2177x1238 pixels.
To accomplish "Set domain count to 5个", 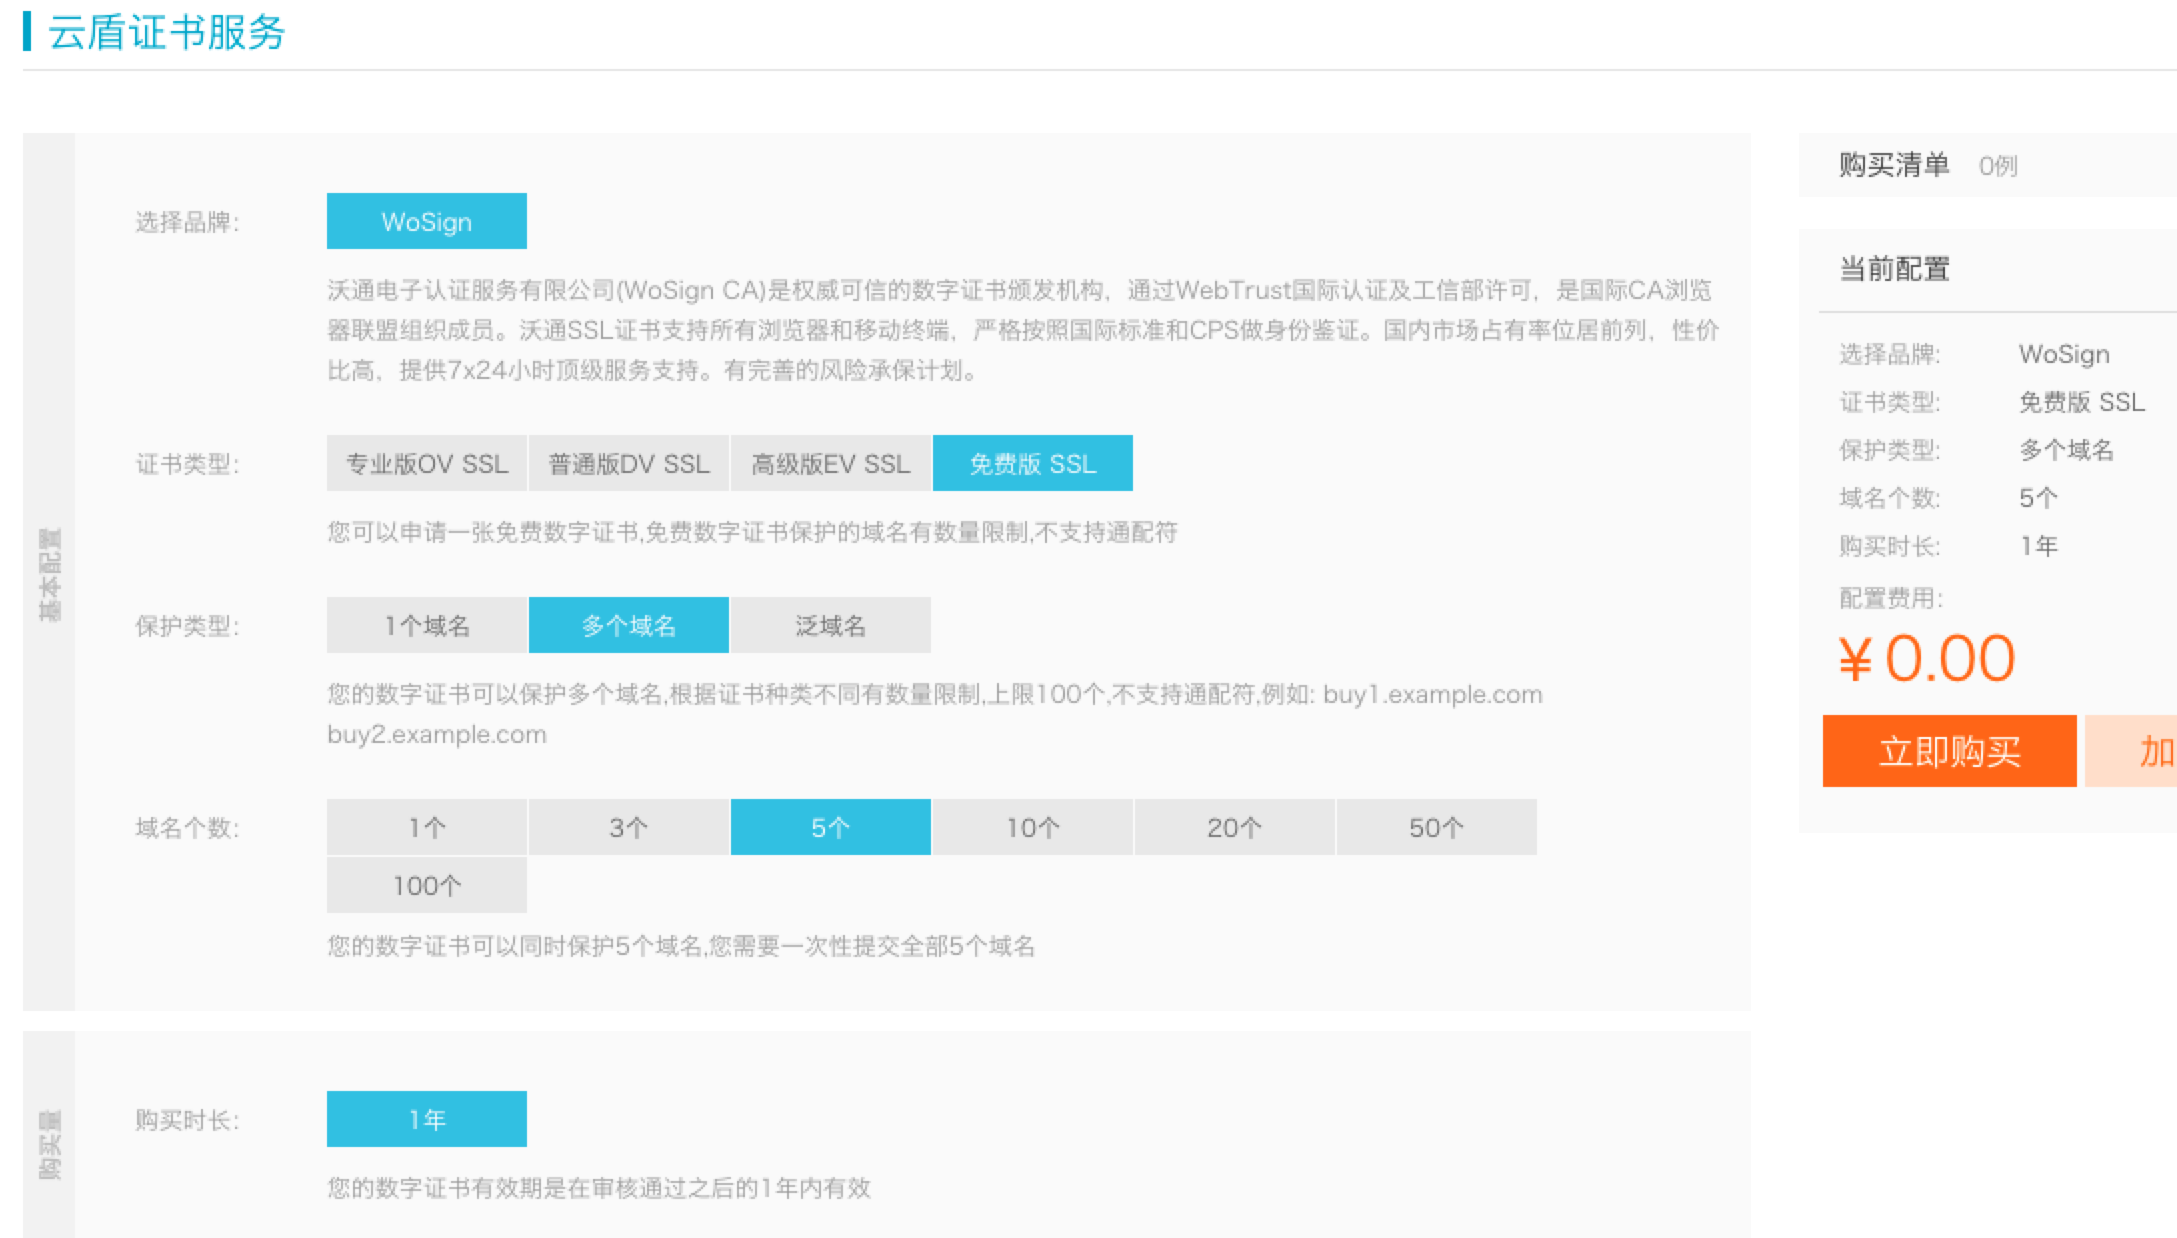I will tap(830, 827).
